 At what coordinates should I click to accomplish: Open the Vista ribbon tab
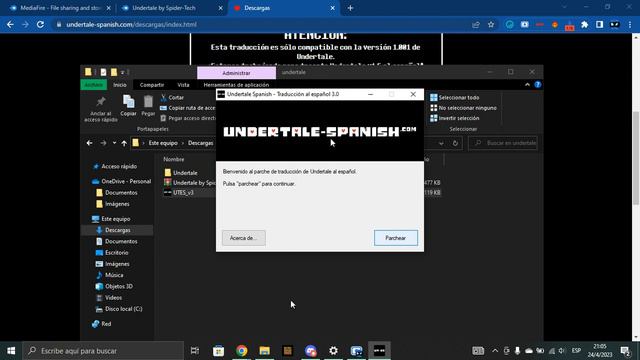click(x=183, y=84)
